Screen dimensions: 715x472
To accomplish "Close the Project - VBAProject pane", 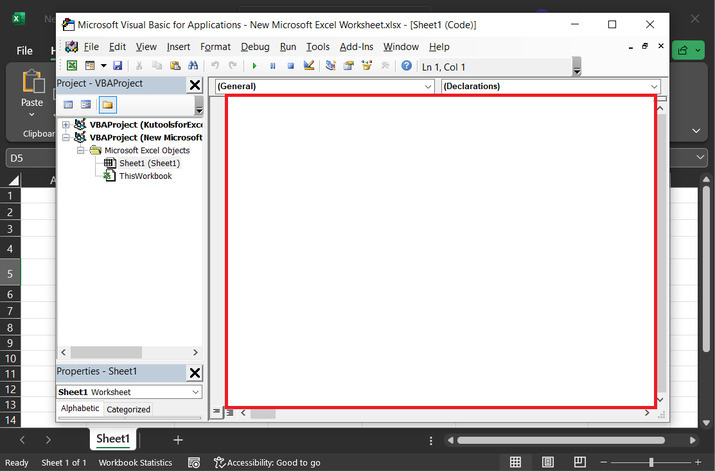I will tap(195, 85).
